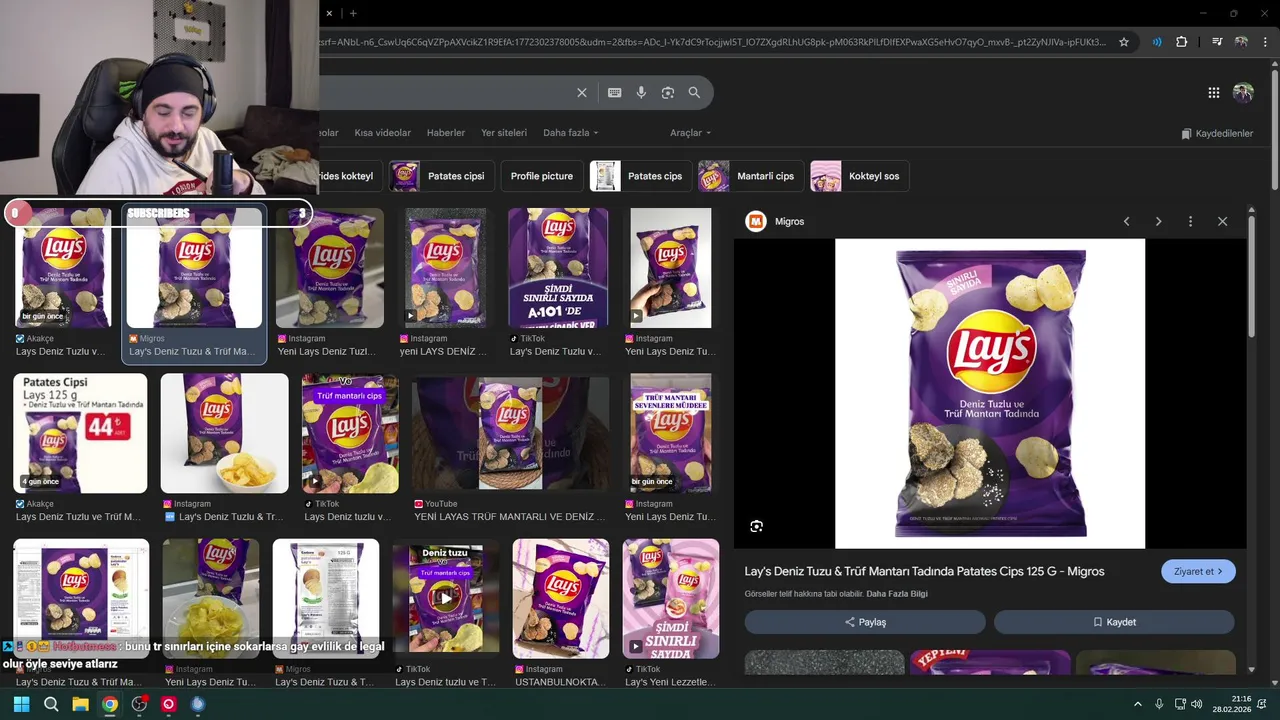Image resolution: width=1280 pixels, height=720 pixels.
Task: Open the Patates Cipsi Lays 125 g Akakçe thumbnail
Action: (x=80, y=433)
